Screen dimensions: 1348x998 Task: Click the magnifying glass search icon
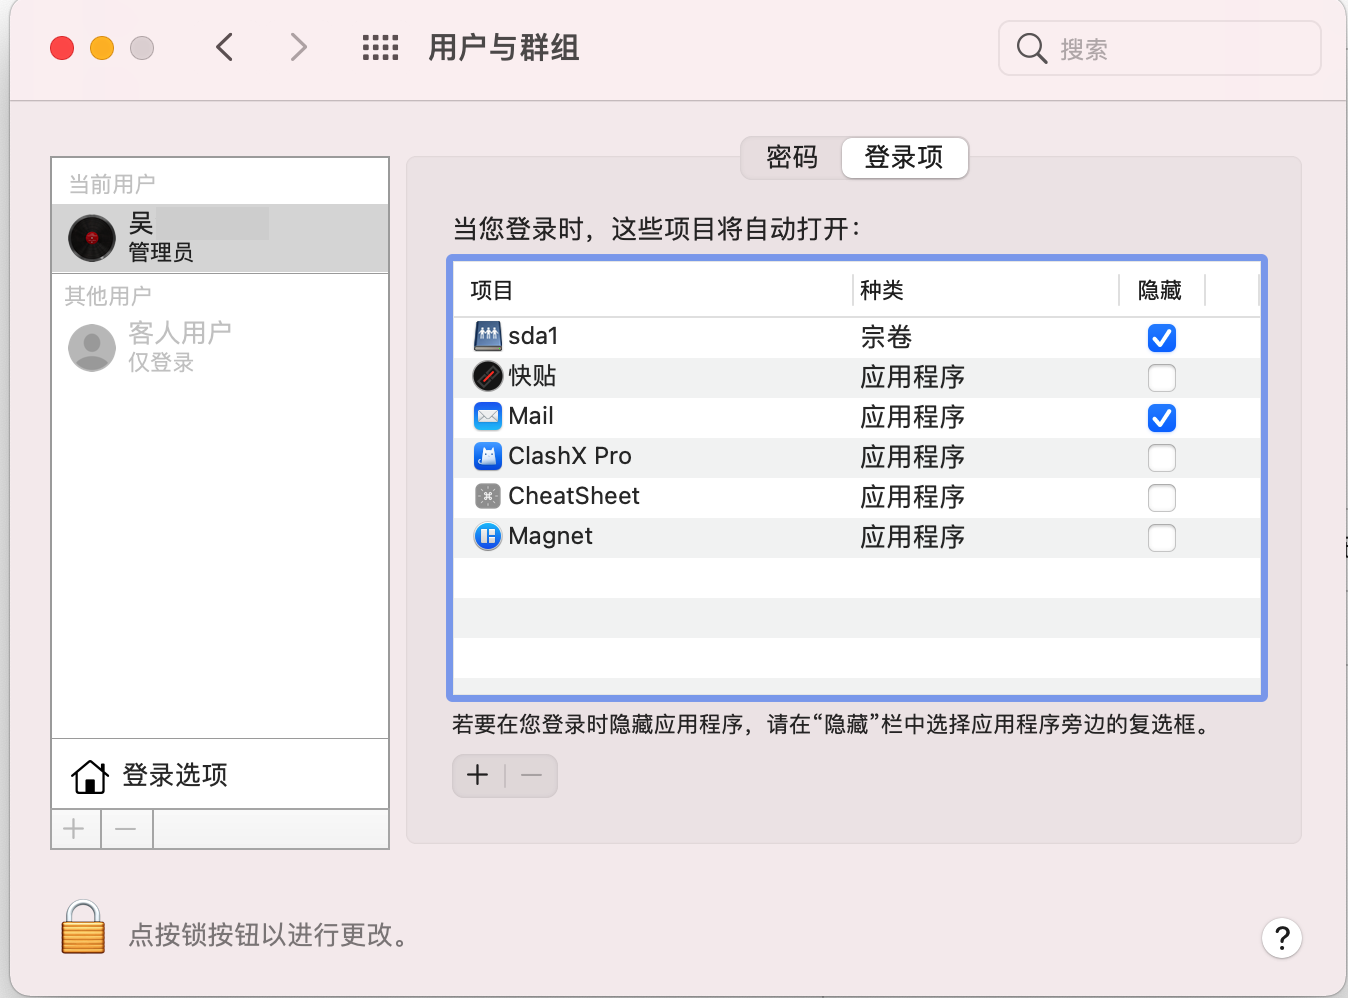[x=1031, y=48]
